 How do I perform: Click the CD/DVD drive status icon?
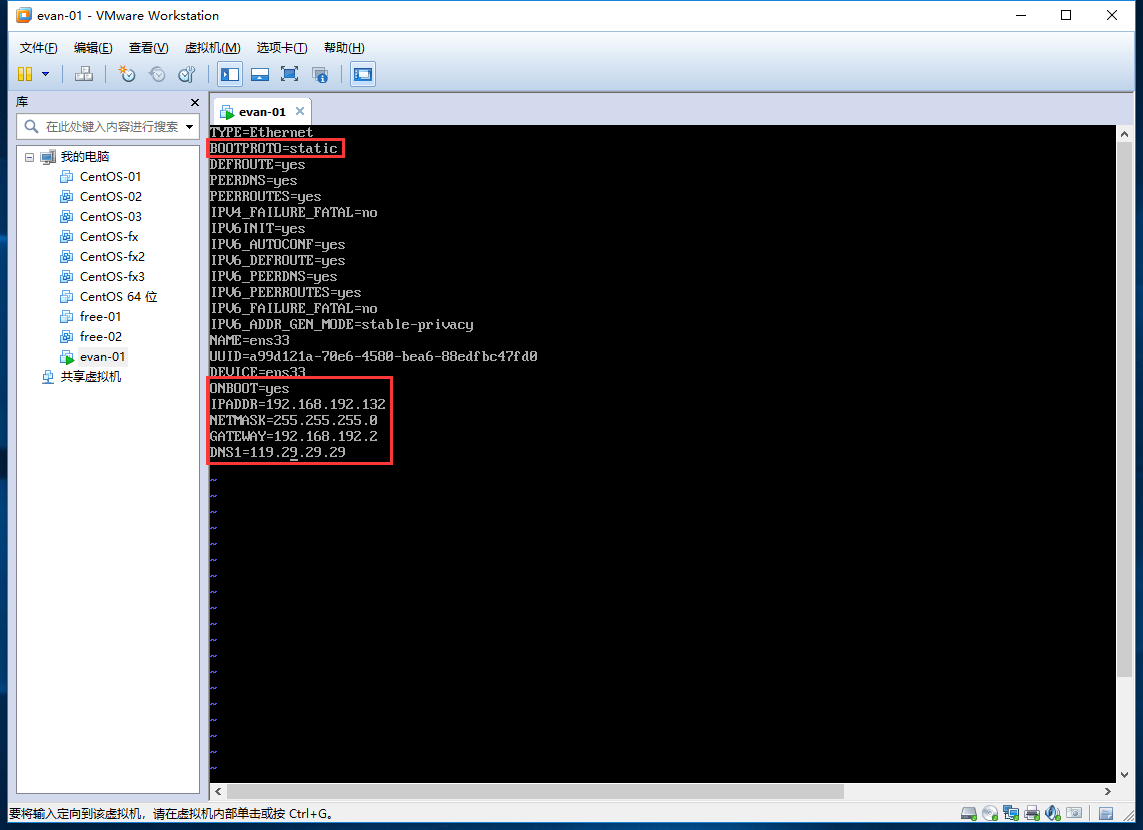[x=990, y=813]
